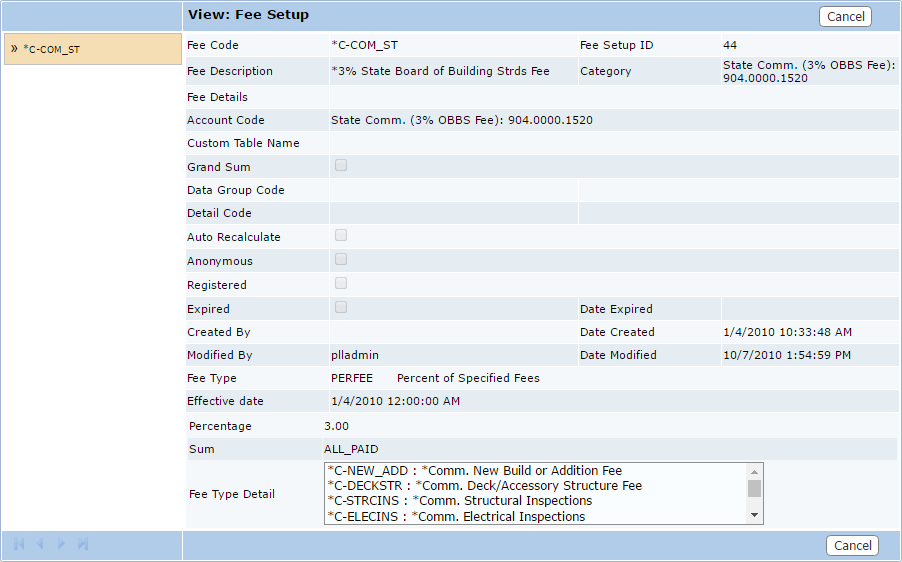Viewport: 902px width, 562px height.
Task: Click the Fee Type Detail scrollbar thumb
Action: click(754, 488)
